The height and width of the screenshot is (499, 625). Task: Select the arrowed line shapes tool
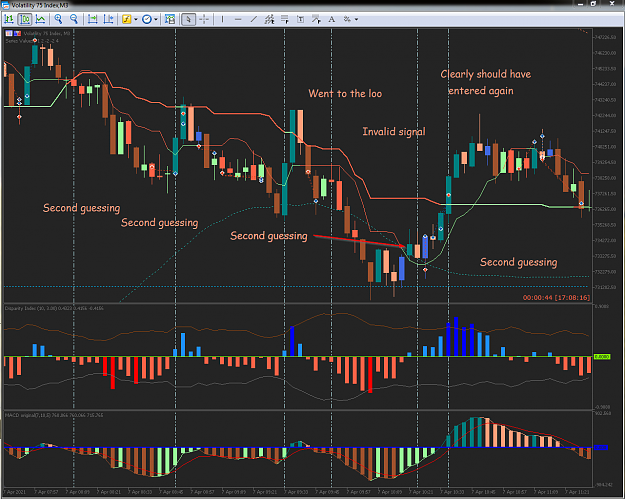tap(316, 19)
